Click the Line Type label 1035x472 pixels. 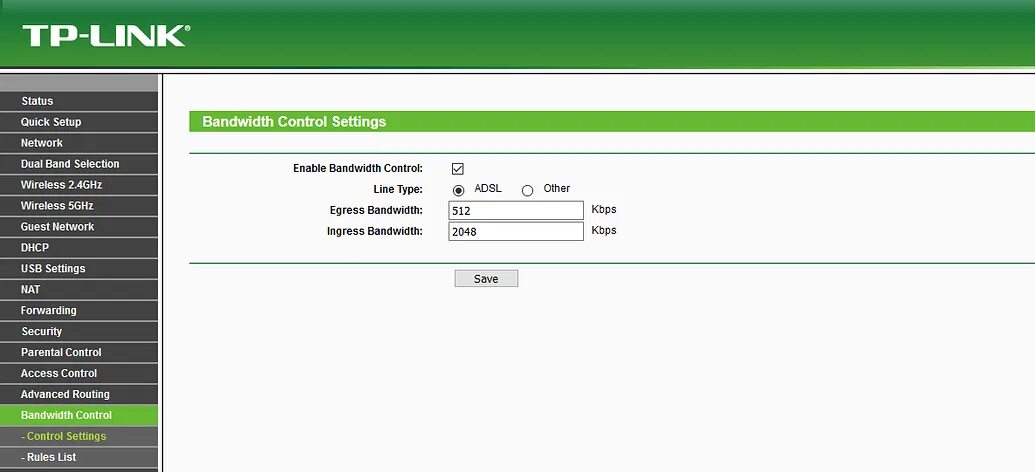pyautogui.click(x=398, y=189)
